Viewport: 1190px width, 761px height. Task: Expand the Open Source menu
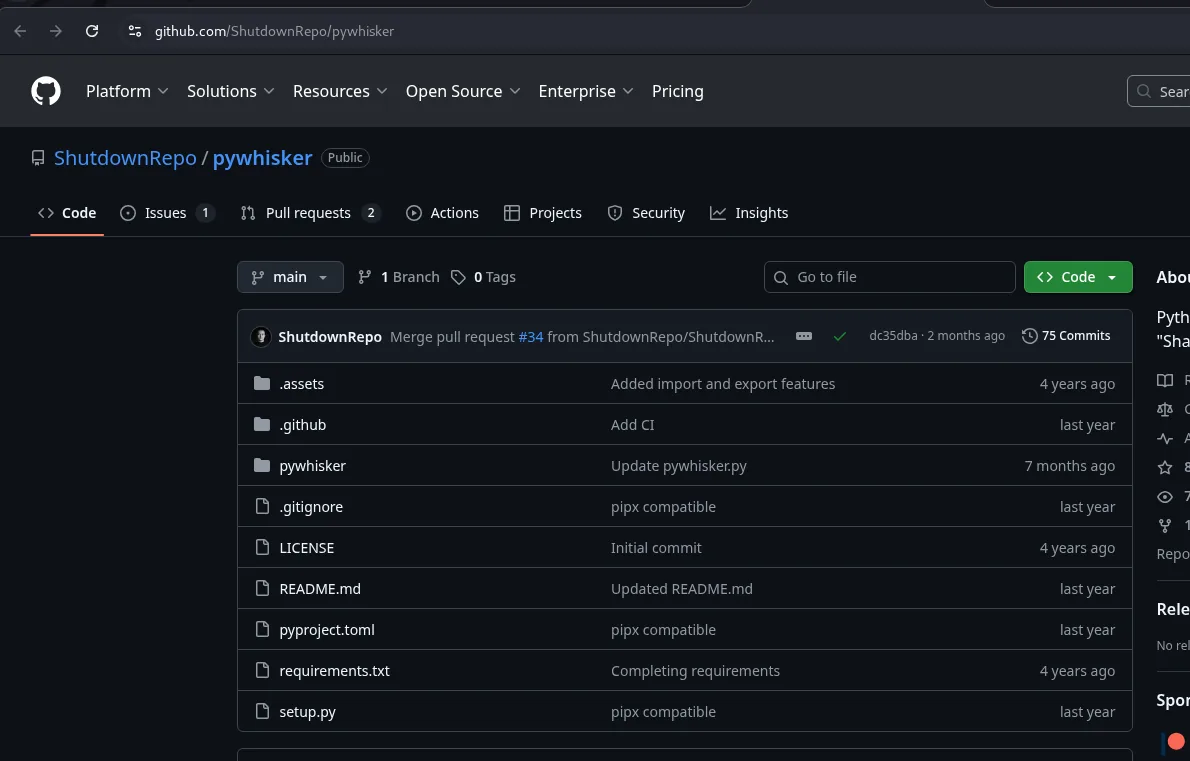[462, 91]
